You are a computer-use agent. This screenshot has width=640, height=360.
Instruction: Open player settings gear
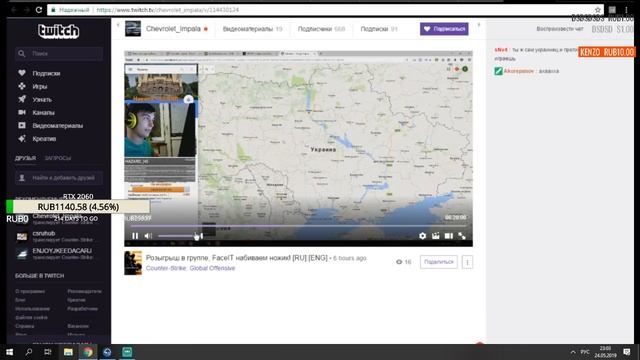point(422,236)
